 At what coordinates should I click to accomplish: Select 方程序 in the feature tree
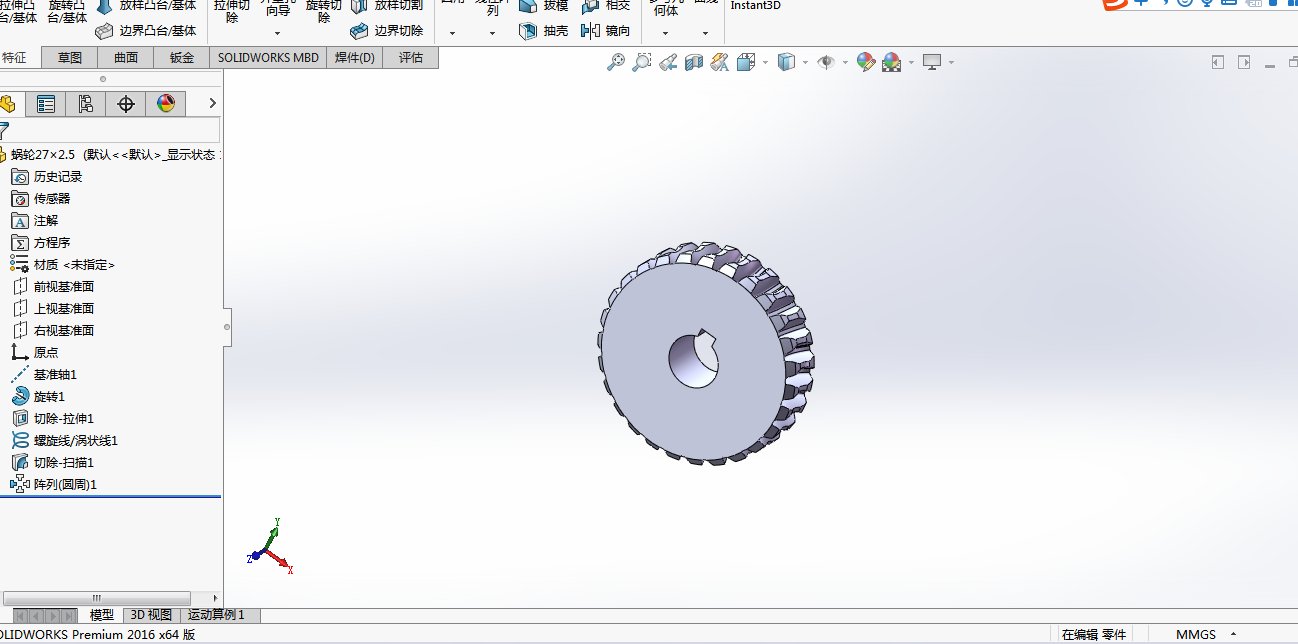(x=41, y=242)
